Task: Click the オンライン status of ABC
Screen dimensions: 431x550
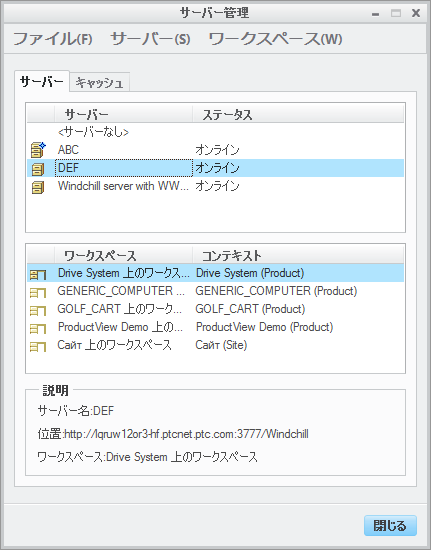Action: coord(217,150)
